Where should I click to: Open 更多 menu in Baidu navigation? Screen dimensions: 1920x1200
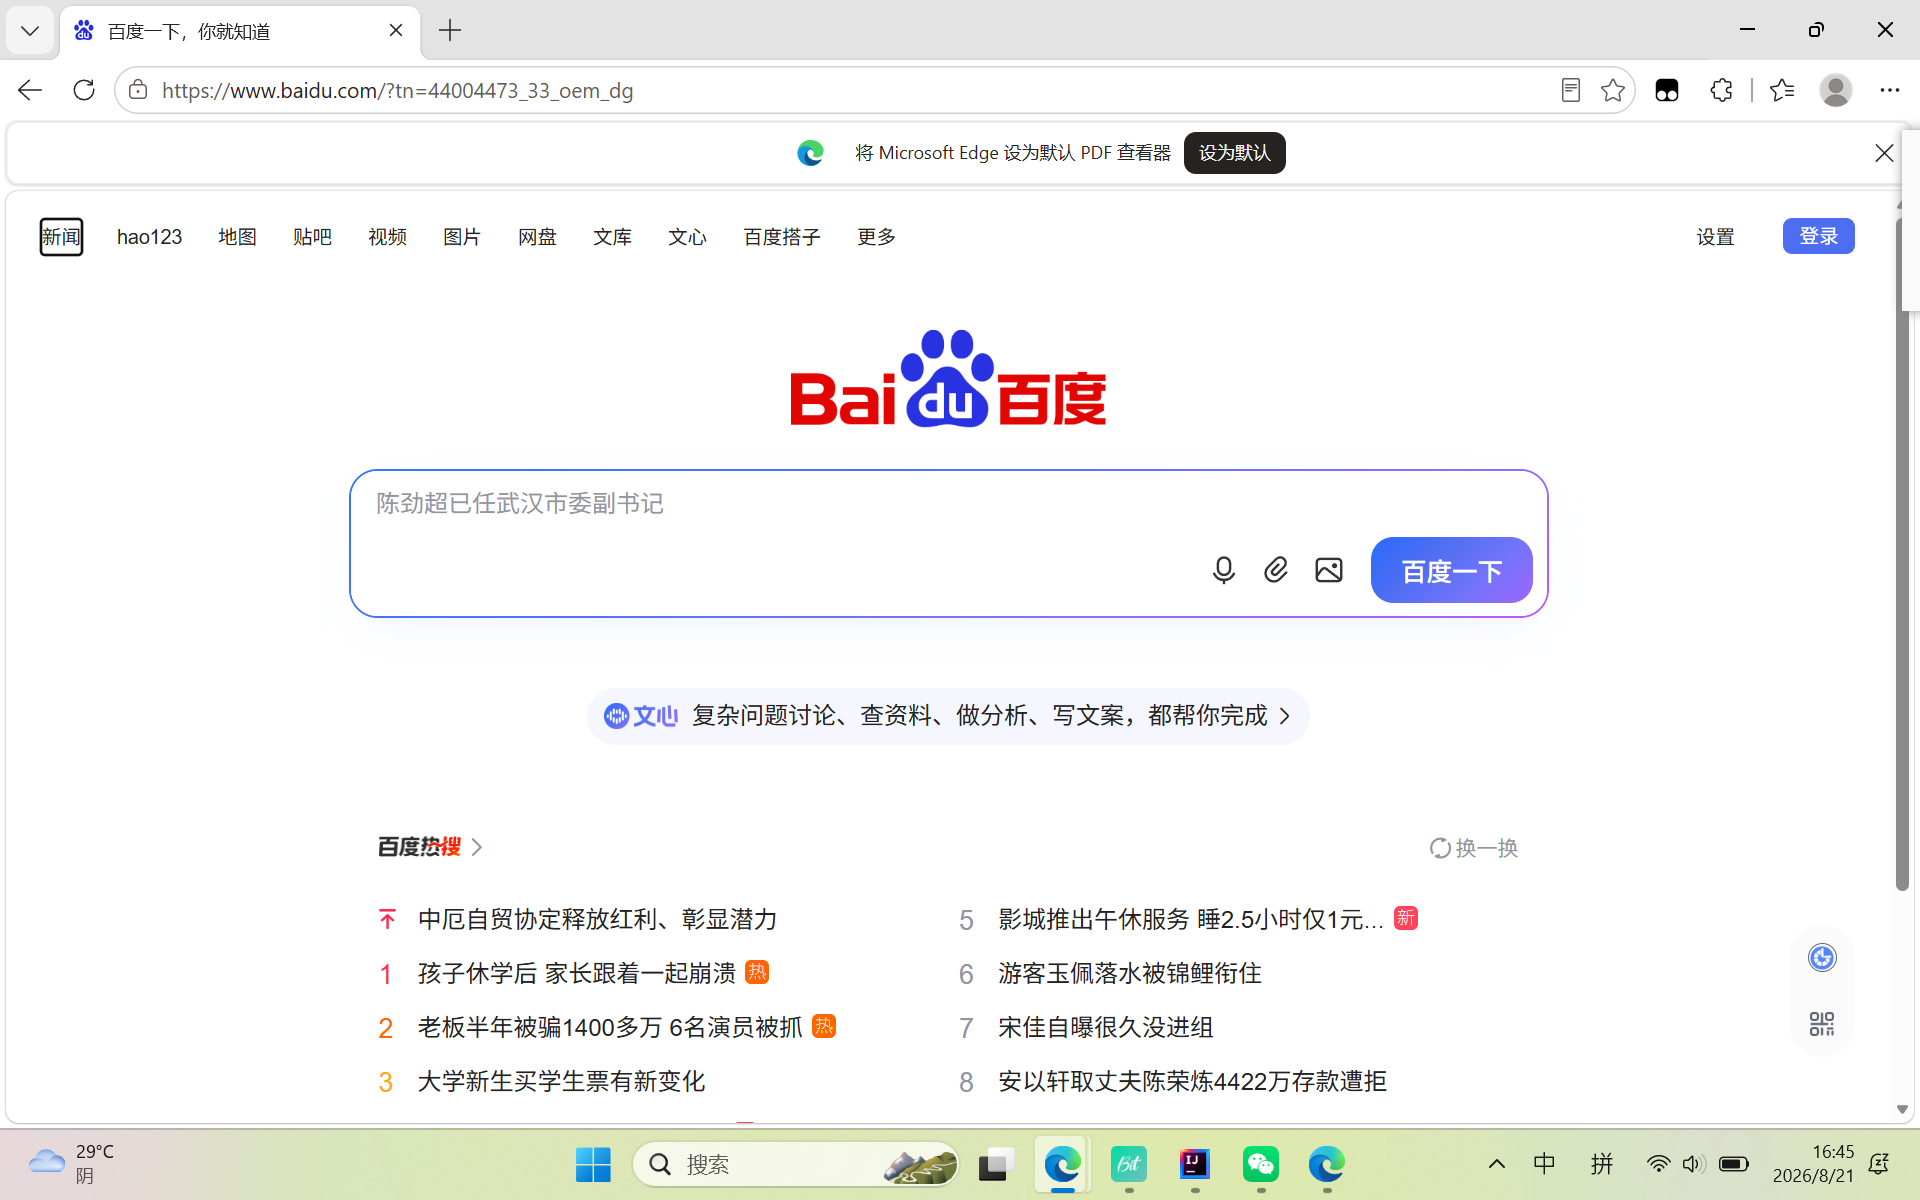(876, 237)
